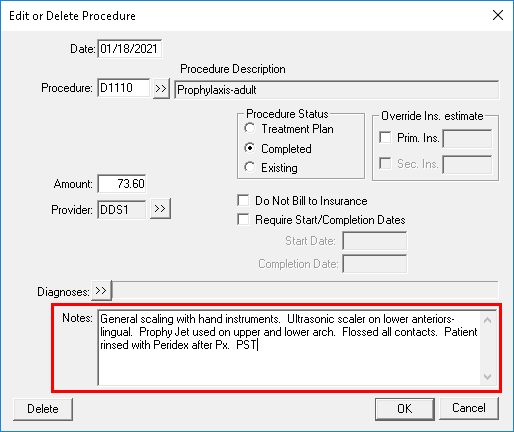Click the Procedure code field D1110

(124, 88)
